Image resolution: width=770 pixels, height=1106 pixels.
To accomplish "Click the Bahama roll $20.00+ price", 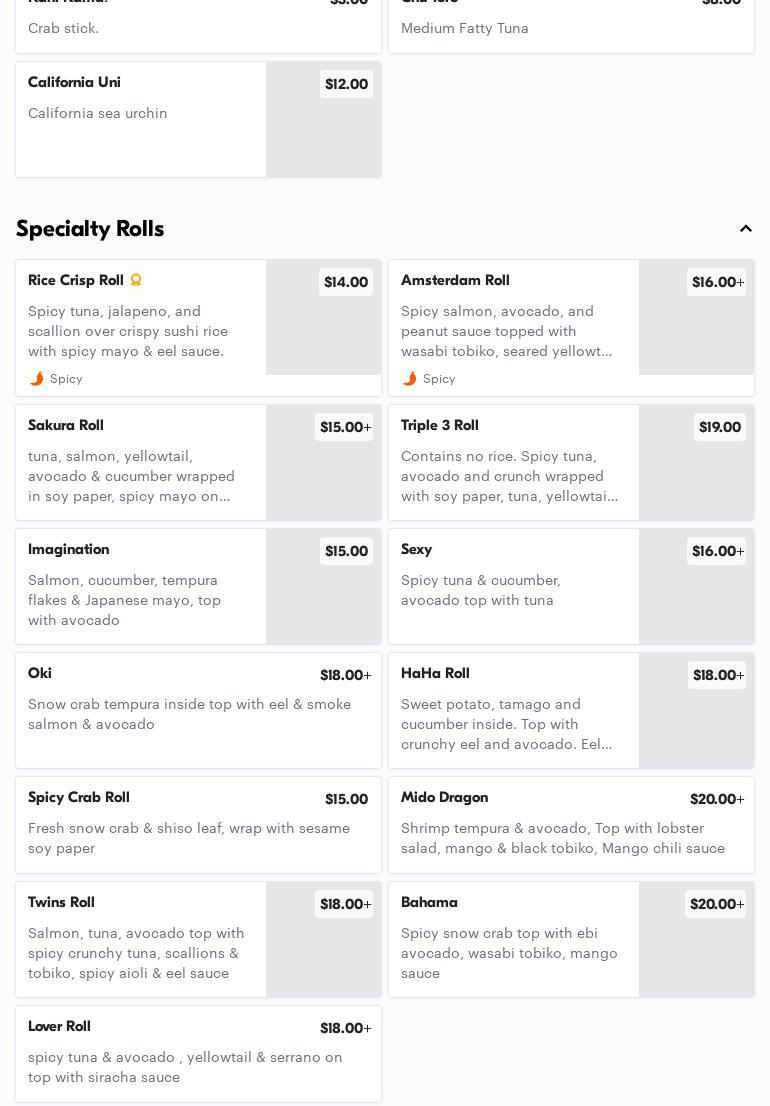I will tap(716, 904).
